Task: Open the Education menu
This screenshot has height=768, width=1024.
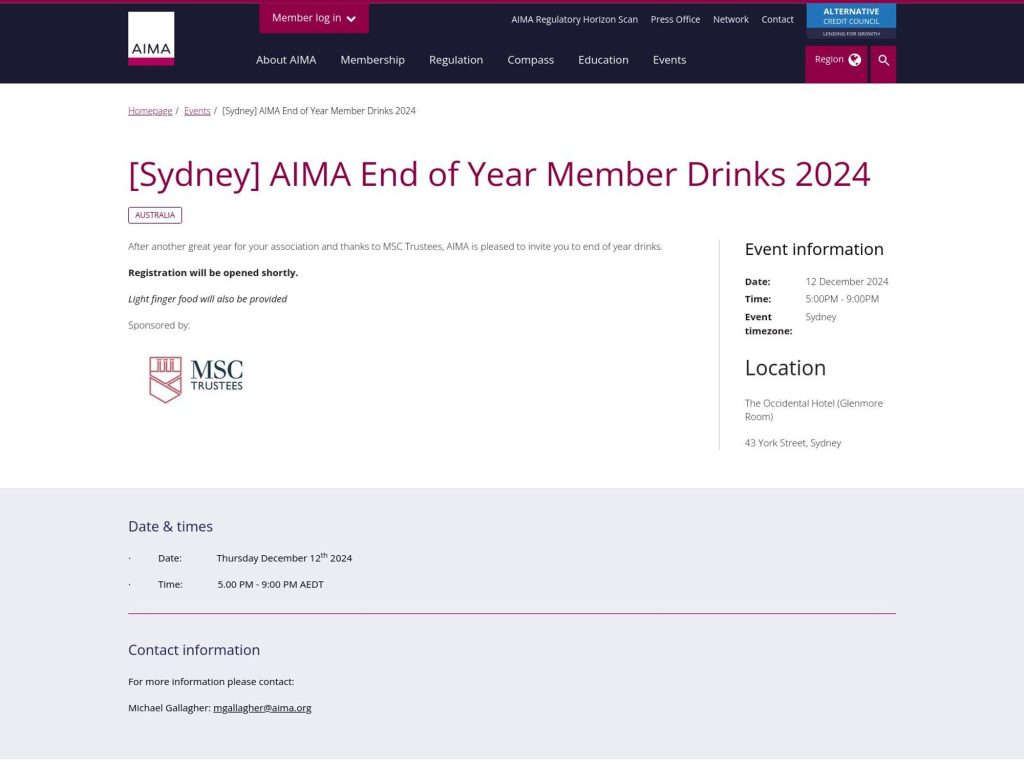Action: pyautogui.click(x=603, y=60)
